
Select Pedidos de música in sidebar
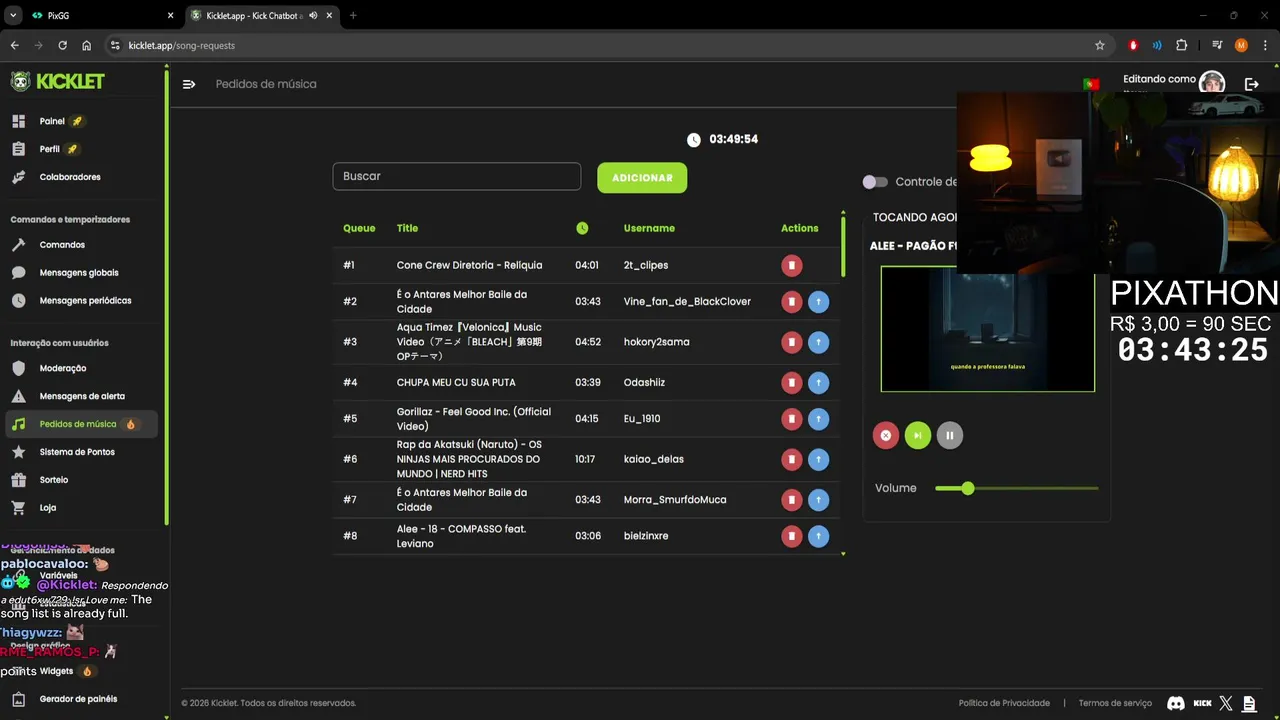[82, 424]
